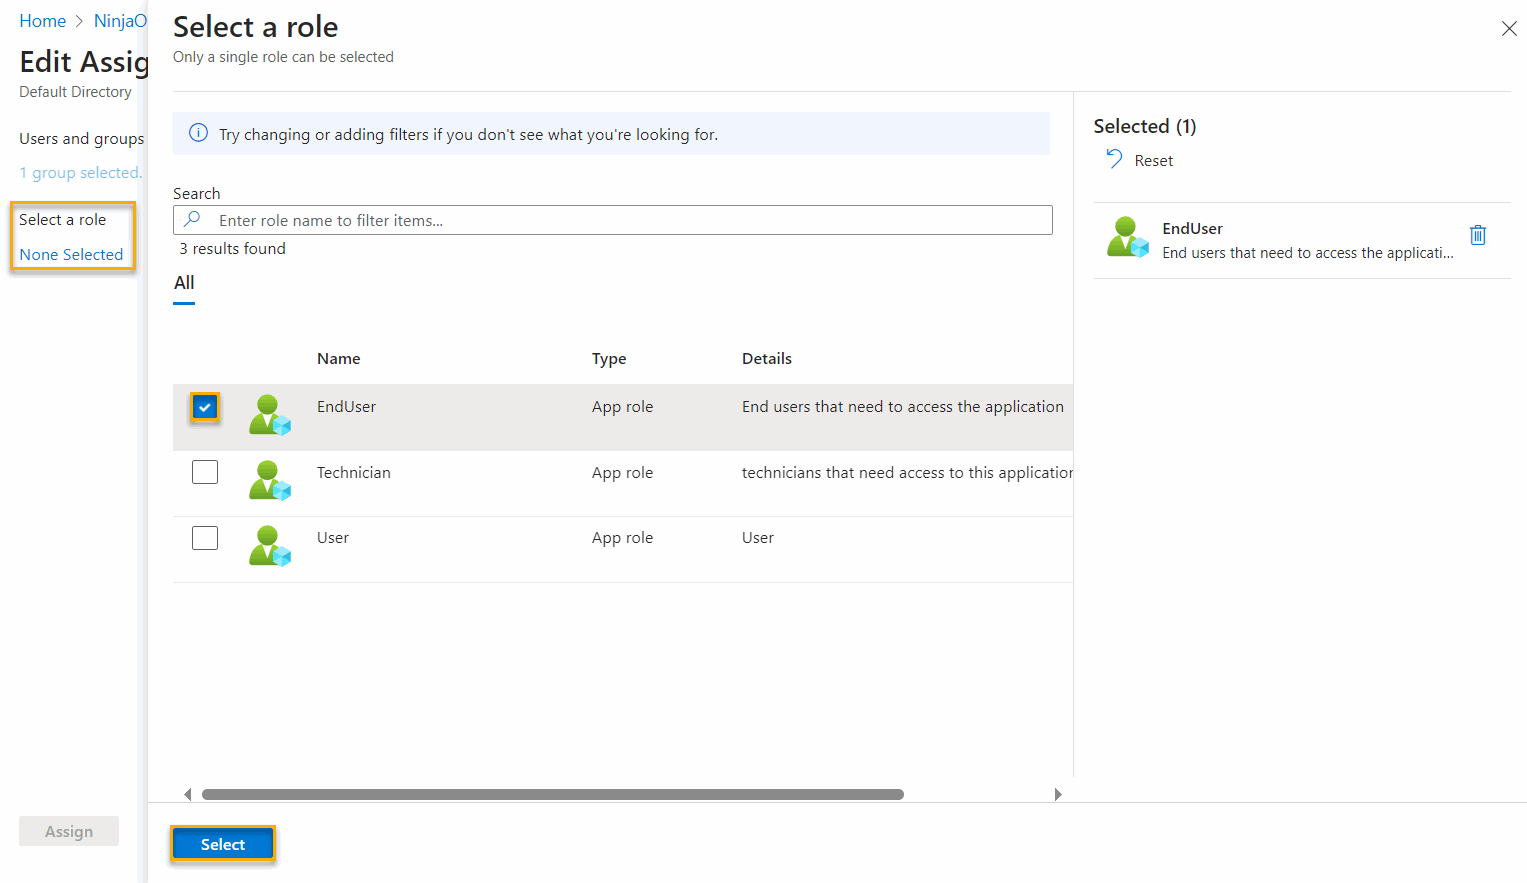Viewport: 1527px width, 883px height.
Task: Click the EndUser role icon in list
Action: click(269, 414)
